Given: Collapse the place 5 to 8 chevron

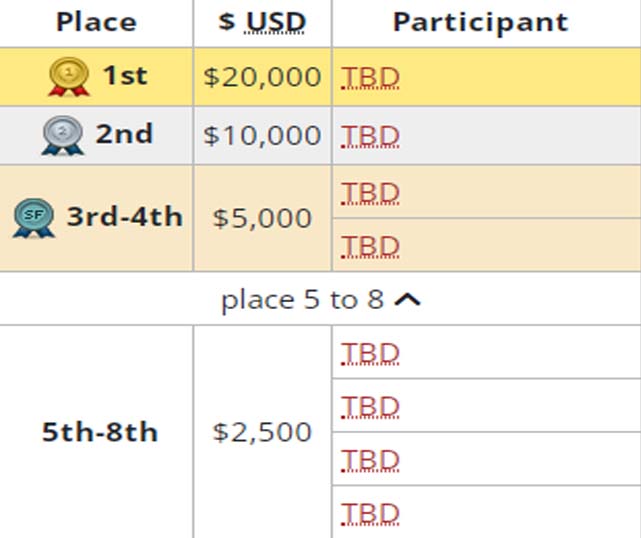Looking at the screenshot, I should (407, 300).
